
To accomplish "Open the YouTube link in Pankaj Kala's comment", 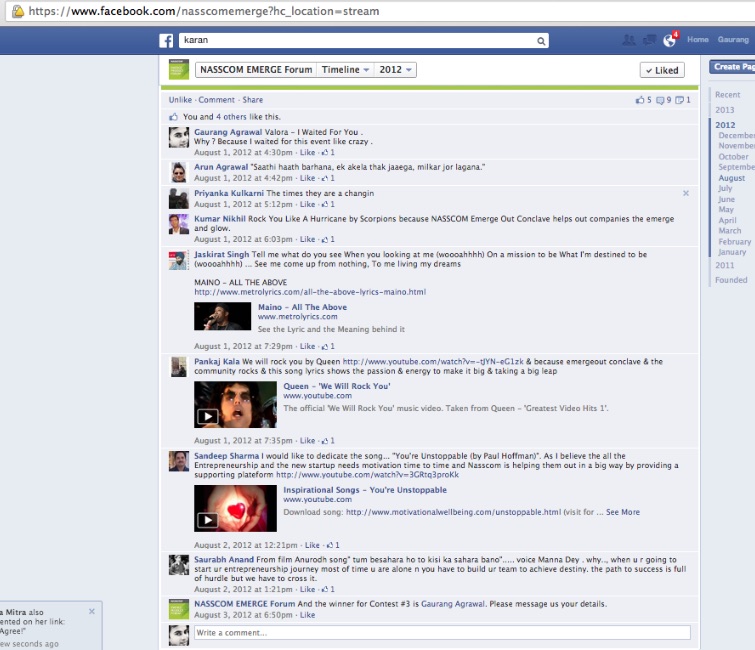I will [433, 361].
